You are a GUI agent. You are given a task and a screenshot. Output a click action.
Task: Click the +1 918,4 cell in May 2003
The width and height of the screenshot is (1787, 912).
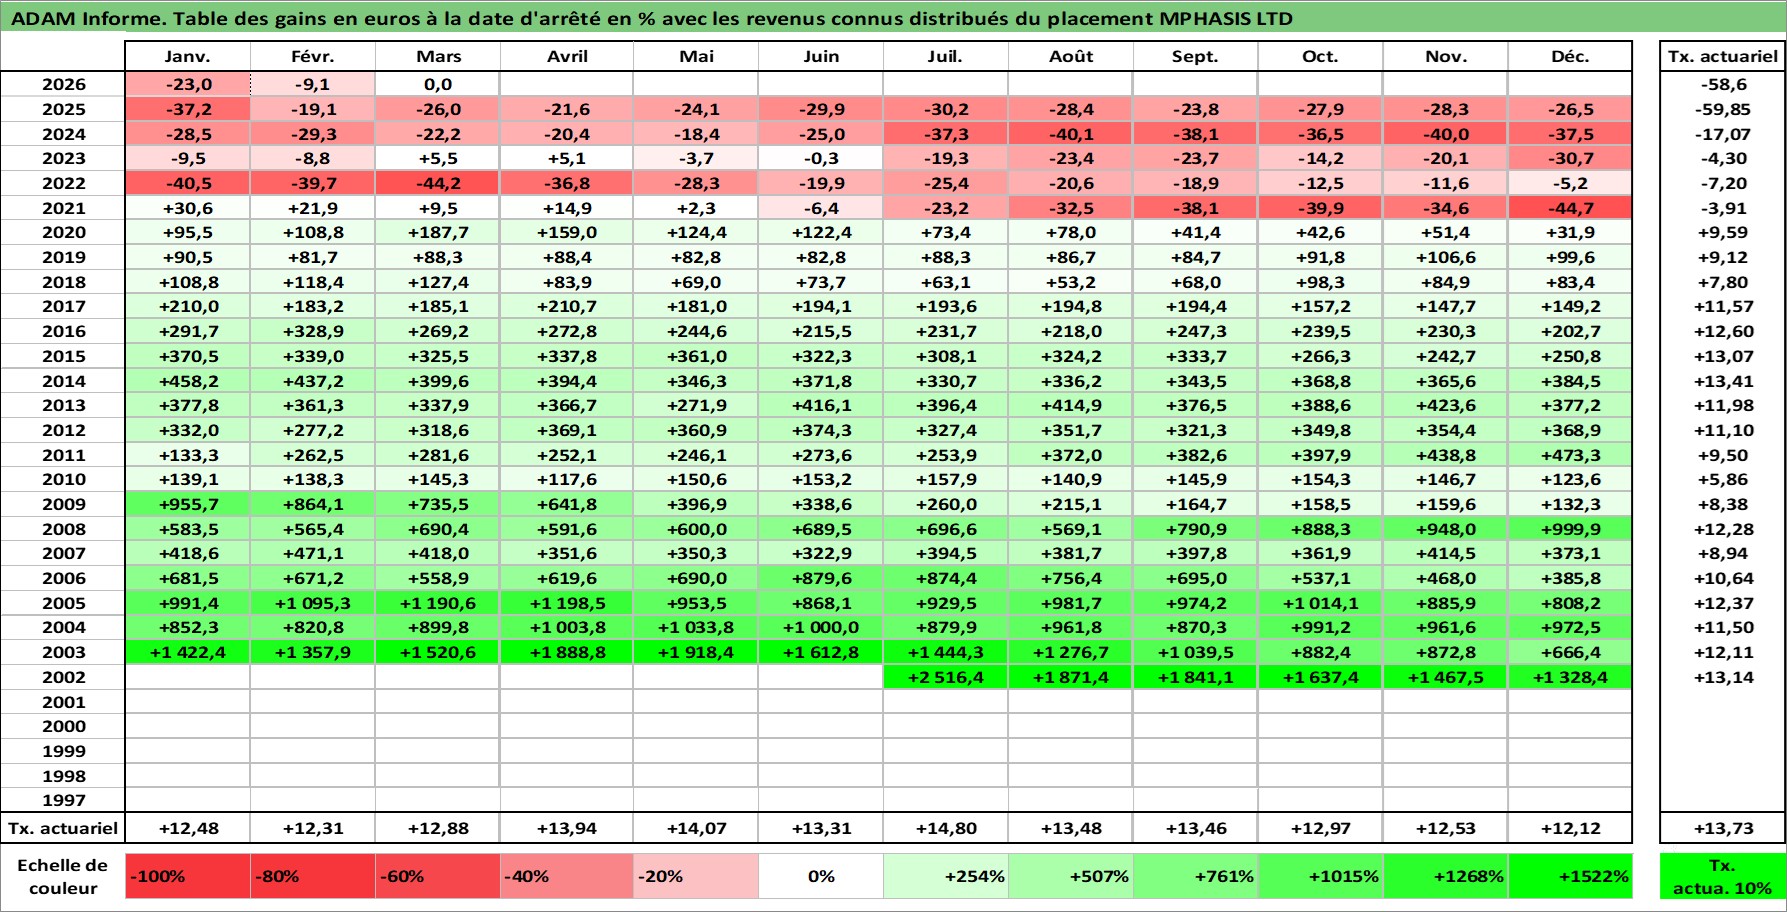(x=696, y=652)
